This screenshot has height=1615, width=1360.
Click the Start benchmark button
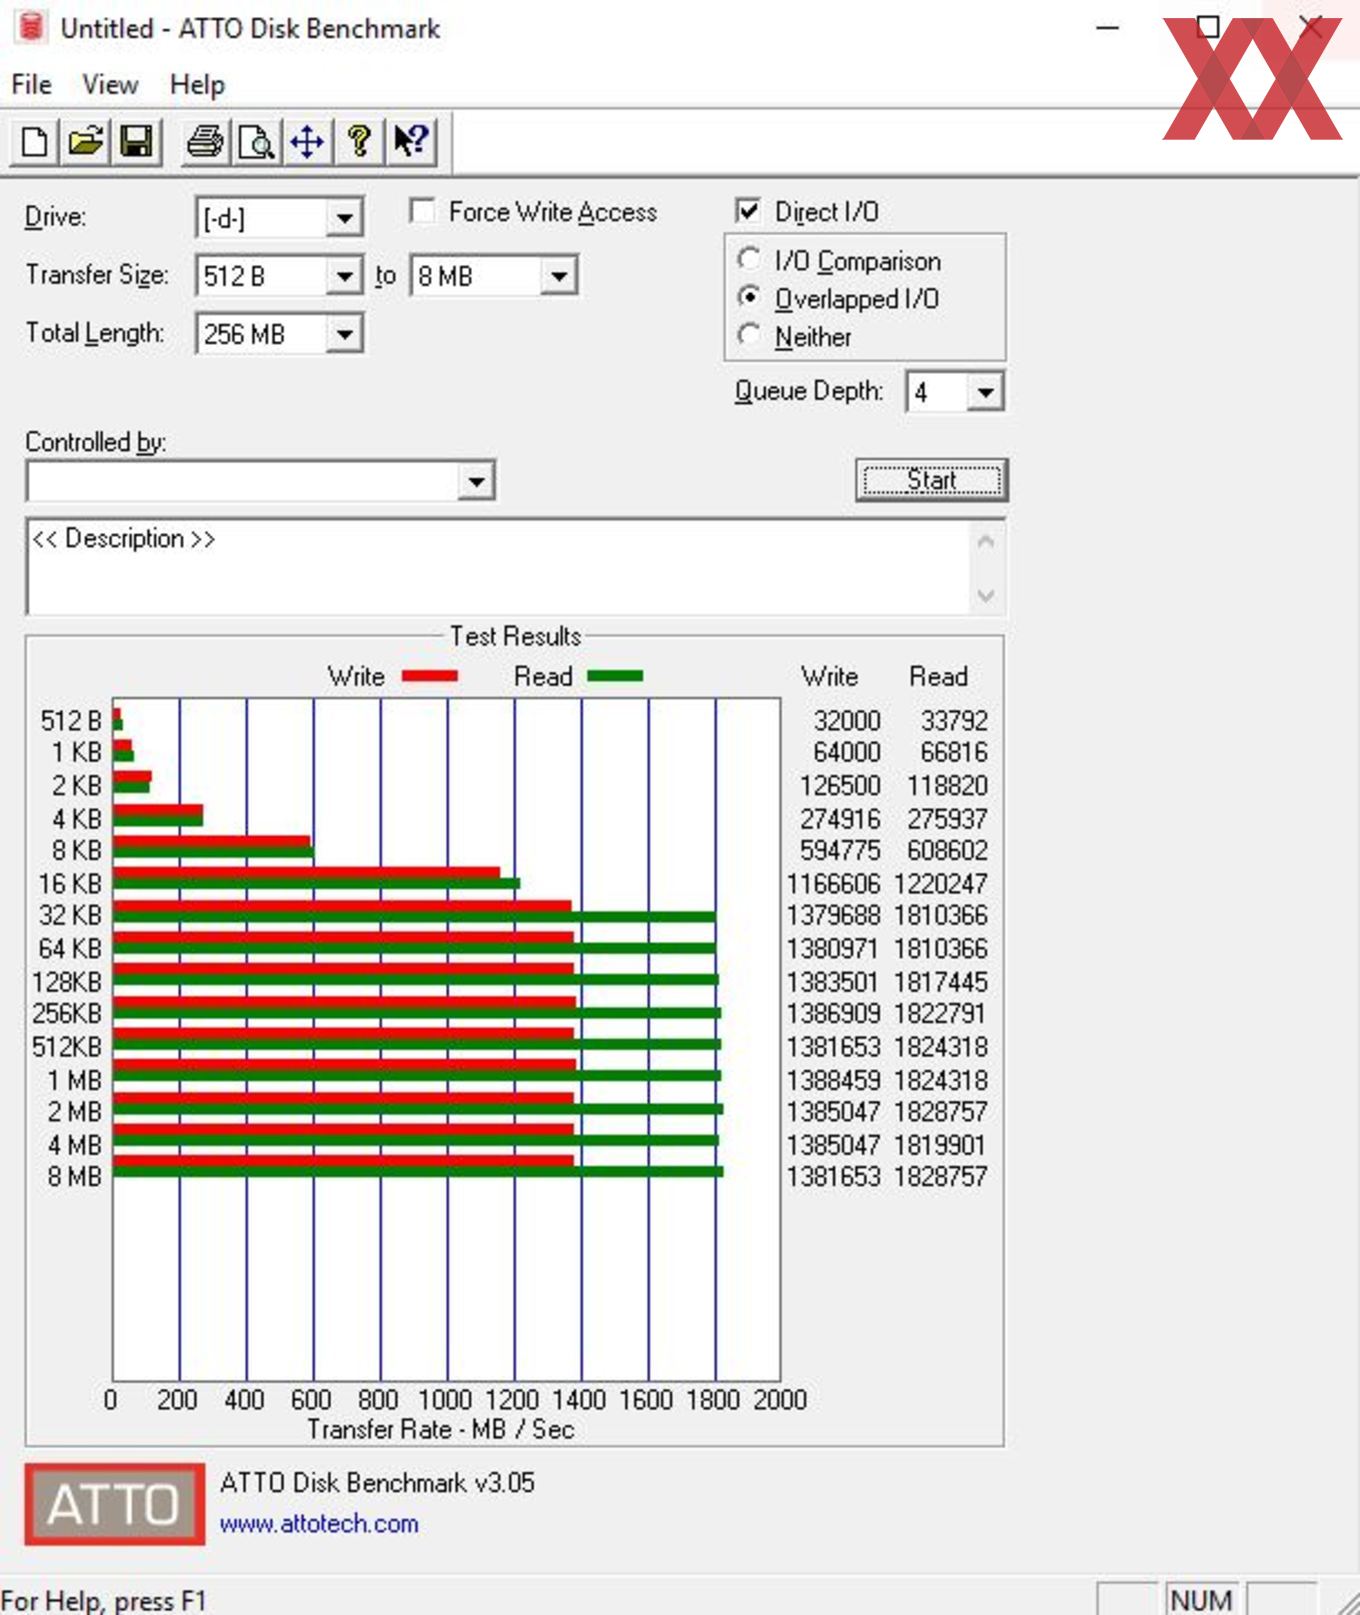coord(931,480)
